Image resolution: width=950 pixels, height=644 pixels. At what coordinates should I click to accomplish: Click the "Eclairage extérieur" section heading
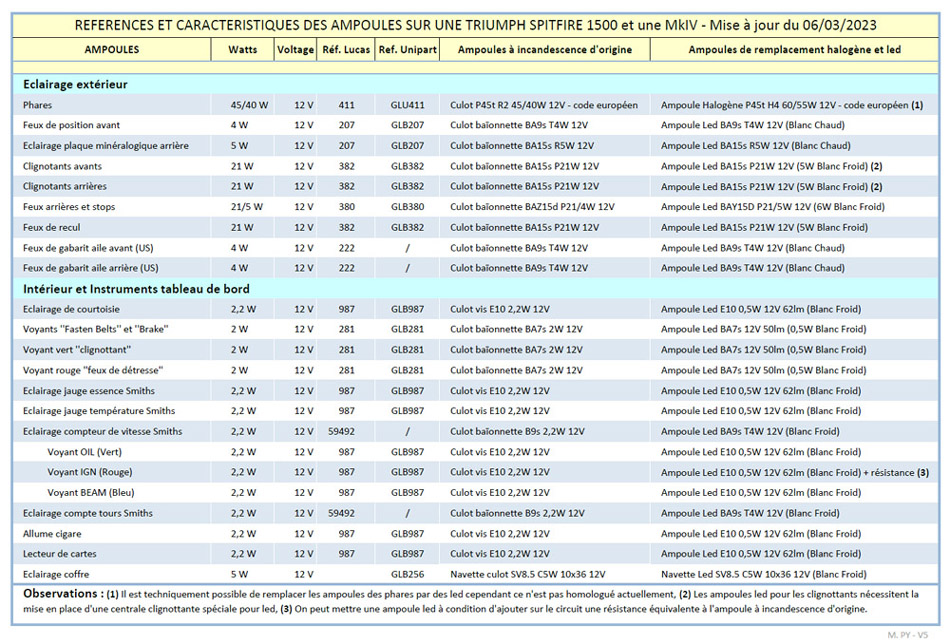click(75, 85)
